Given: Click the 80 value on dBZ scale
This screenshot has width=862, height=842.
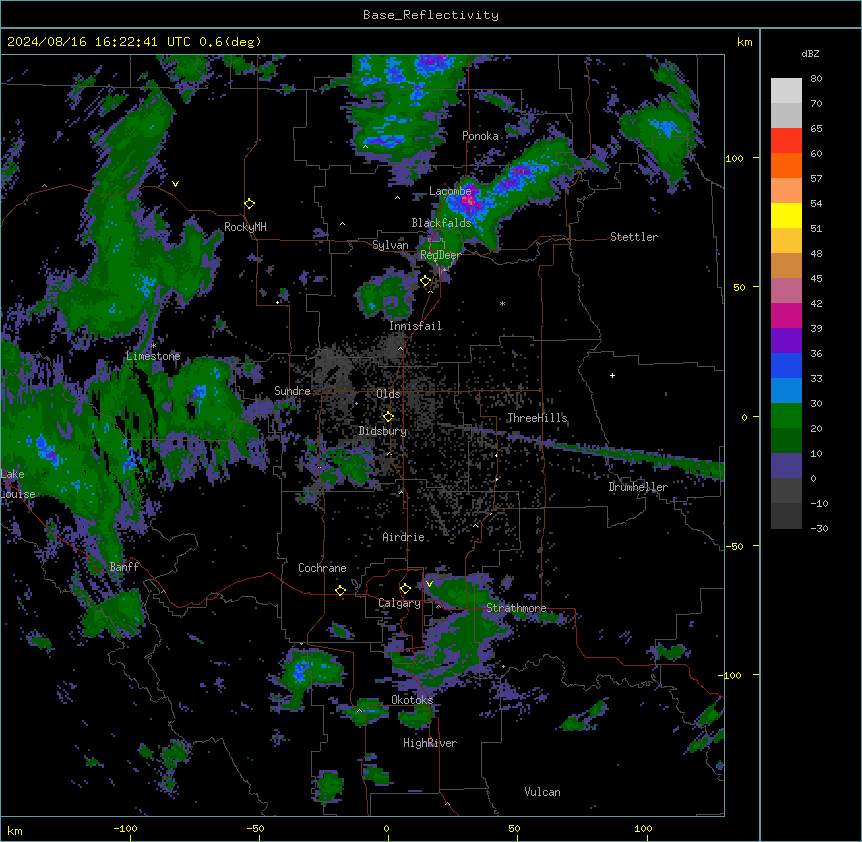Looking at the screenshot, I should [816, 79].
